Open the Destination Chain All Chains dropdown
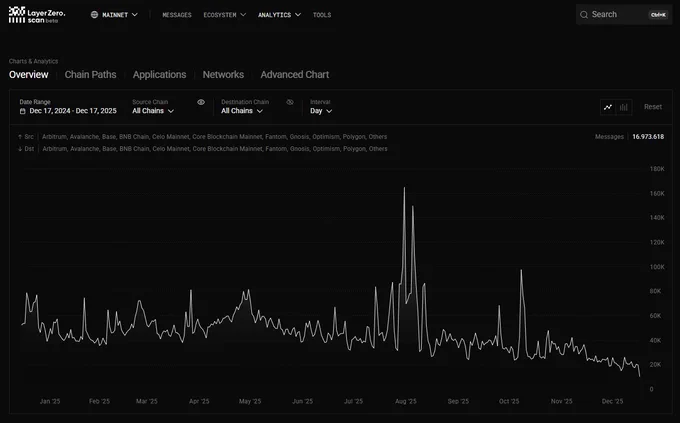The width and height of the screenshot is (680, 423). (242, 111)
